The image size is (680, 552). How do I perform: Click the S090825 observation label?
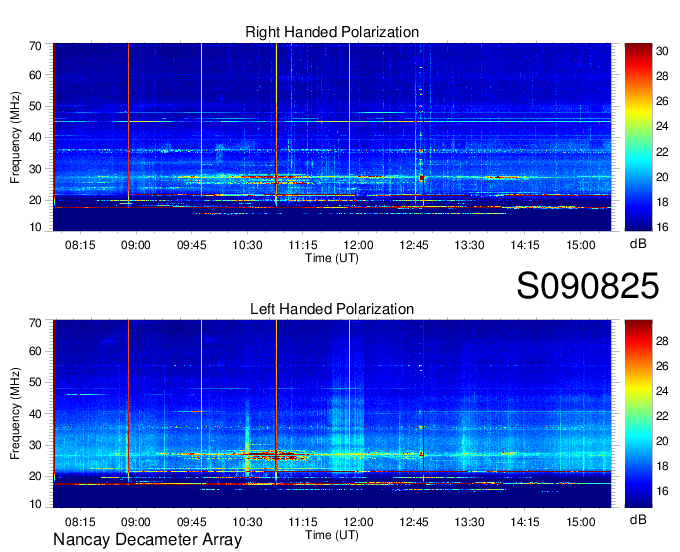[588, 286]
